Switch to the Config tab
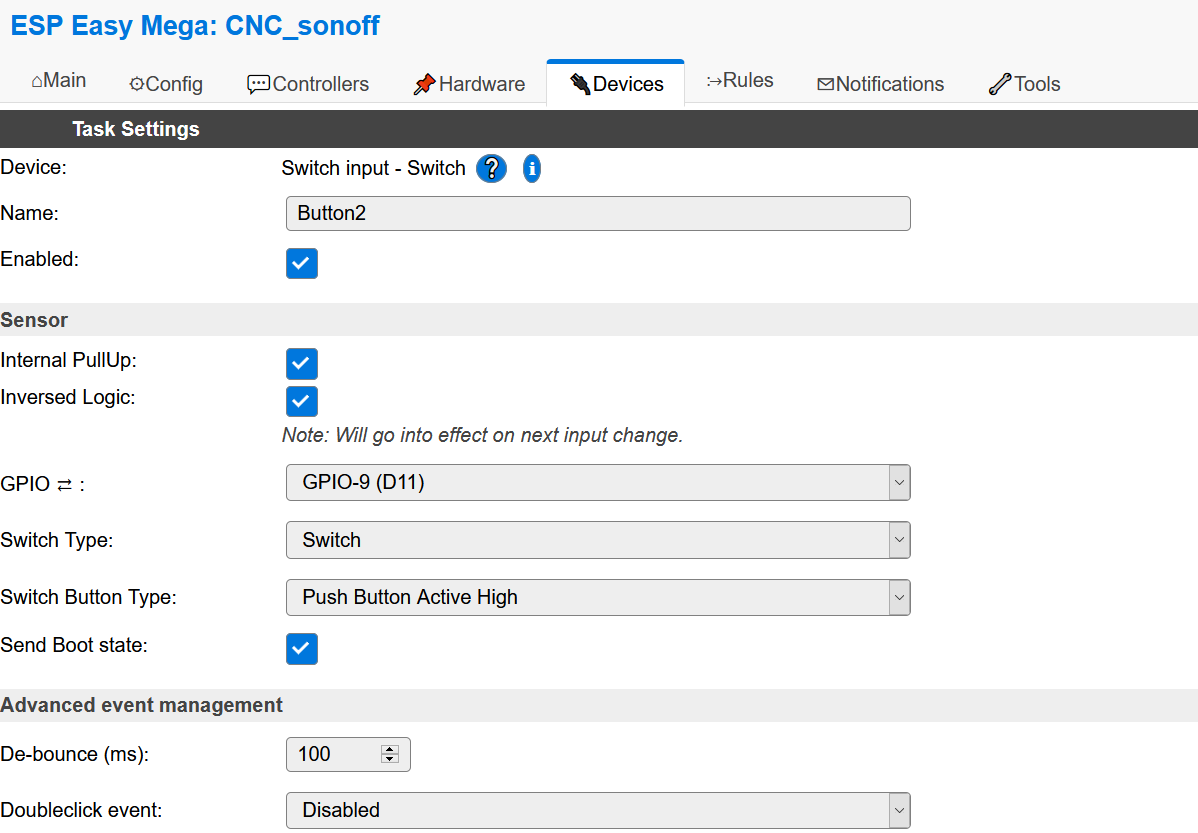Image resolution: width=1198 pixels, height=833 pixels. (166, 84)
